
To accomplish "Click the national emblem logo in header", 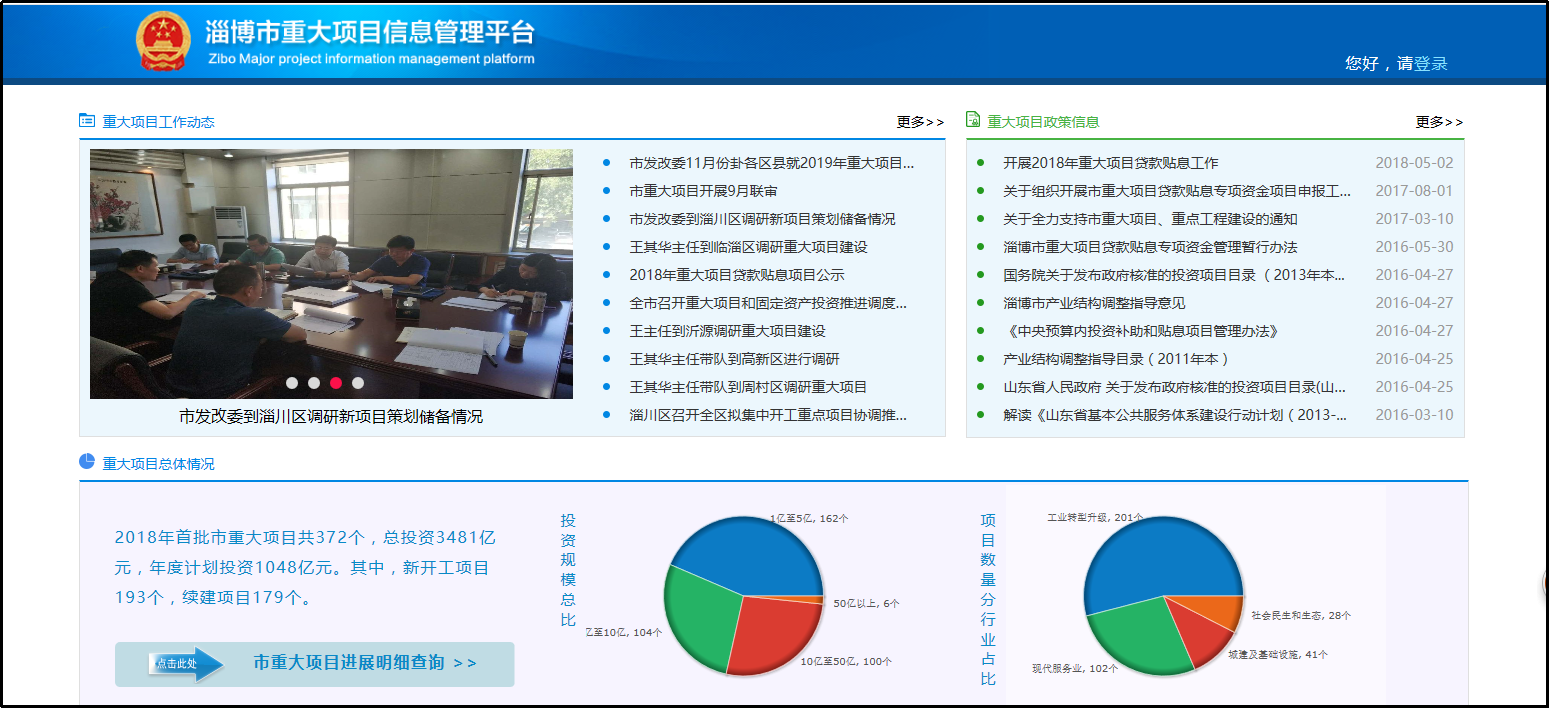I will pos(162,42).
